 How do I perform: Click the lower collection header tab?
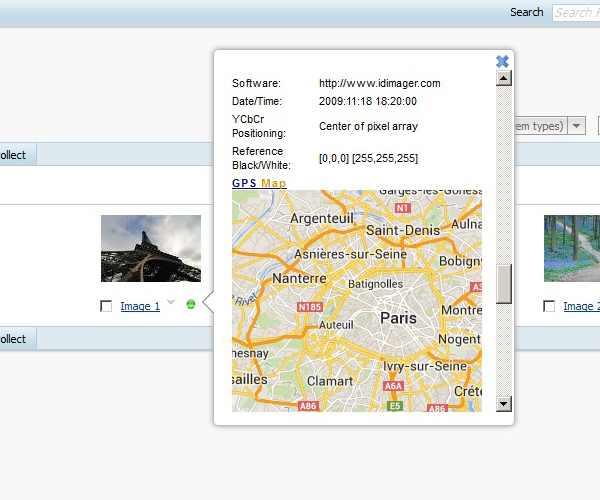tap(18, 339)
